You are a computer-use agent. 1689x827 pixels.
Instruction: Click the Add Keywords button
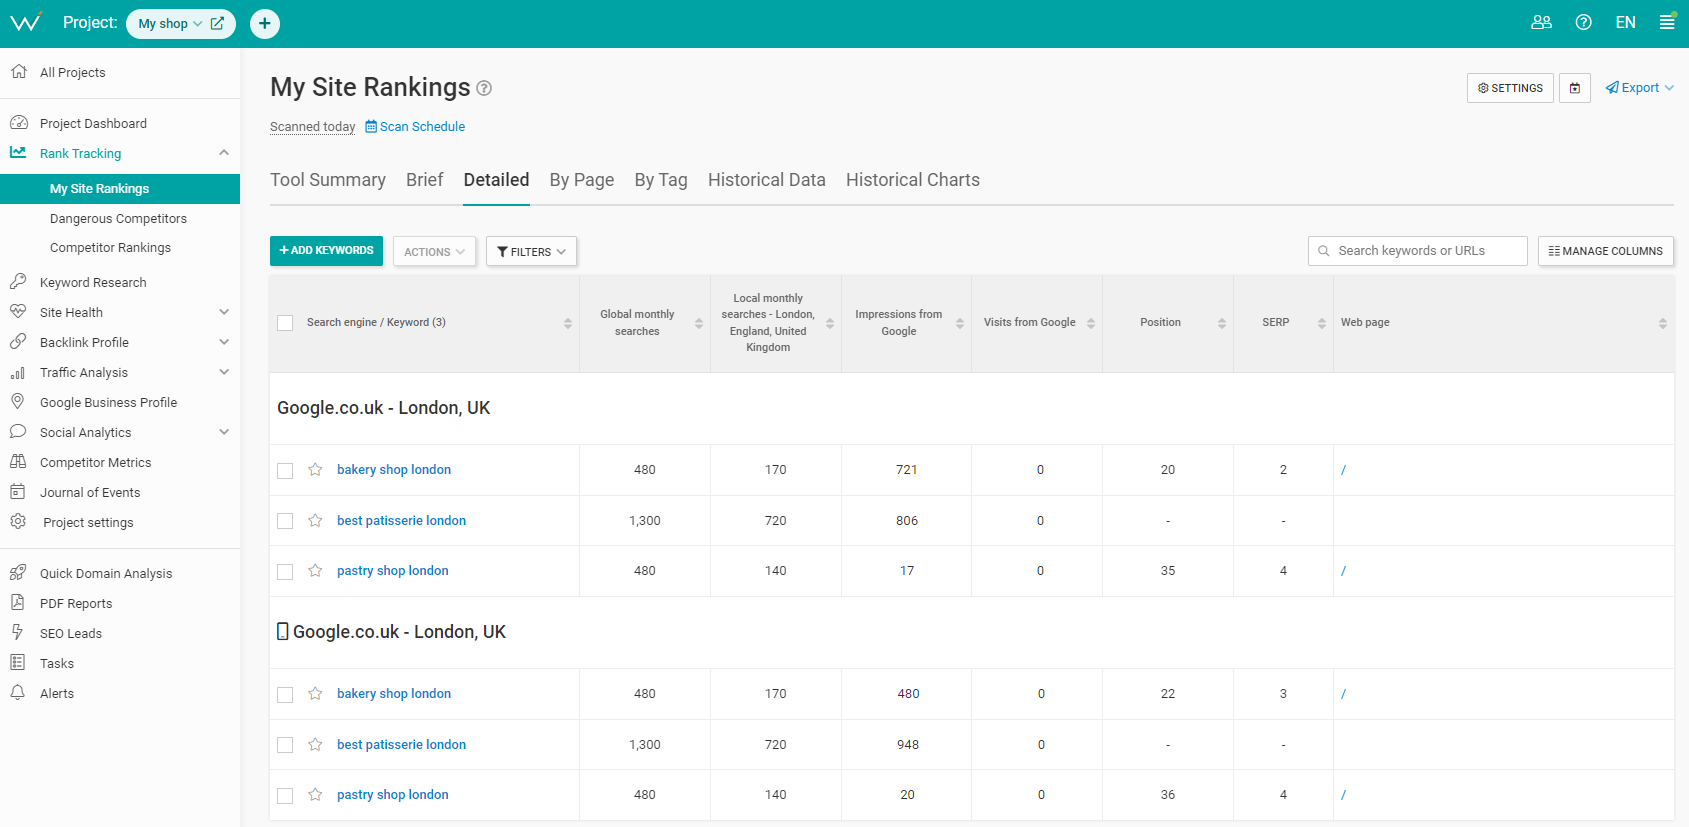point(326,251)
